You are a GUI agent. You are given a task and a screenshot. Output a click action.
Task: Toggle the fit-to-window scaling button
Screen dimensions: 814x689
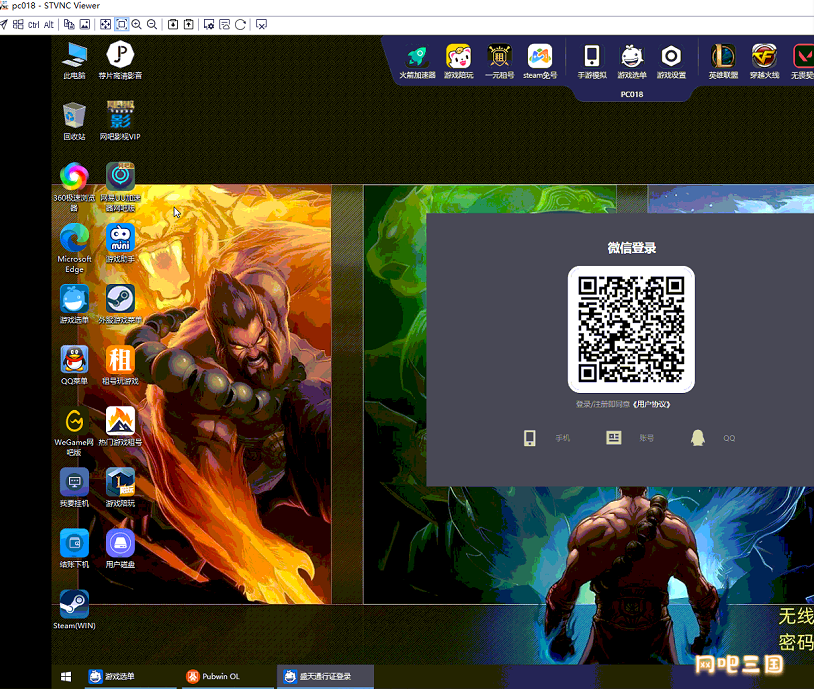[x=121, y=24]
